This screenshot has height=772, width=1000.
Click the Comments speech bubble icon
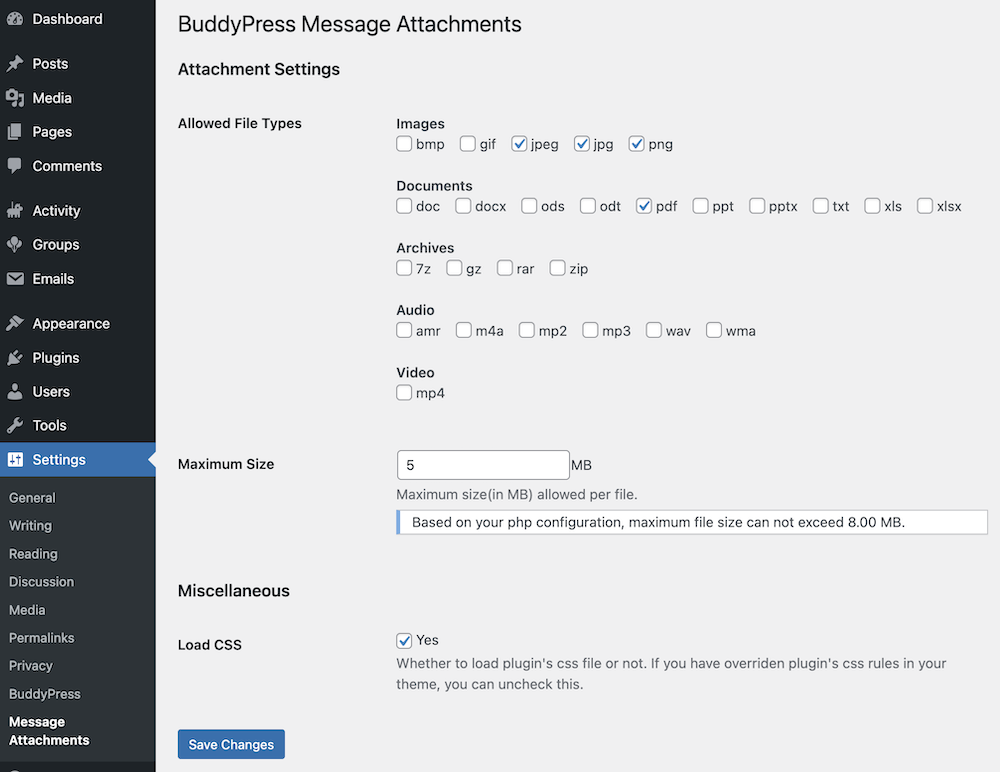[15, 167]
